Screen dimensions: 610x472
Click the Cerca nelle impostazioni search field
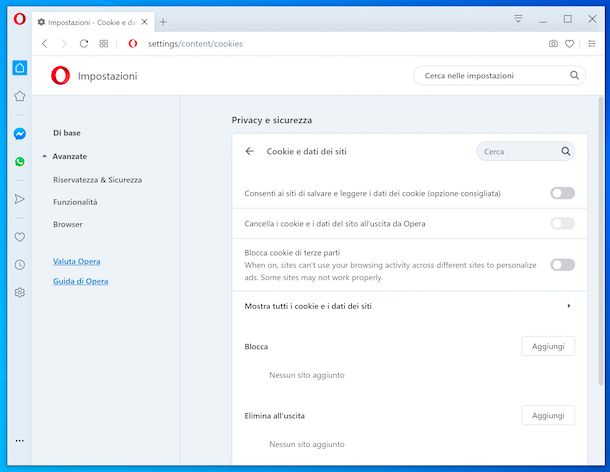pos(499,75)
